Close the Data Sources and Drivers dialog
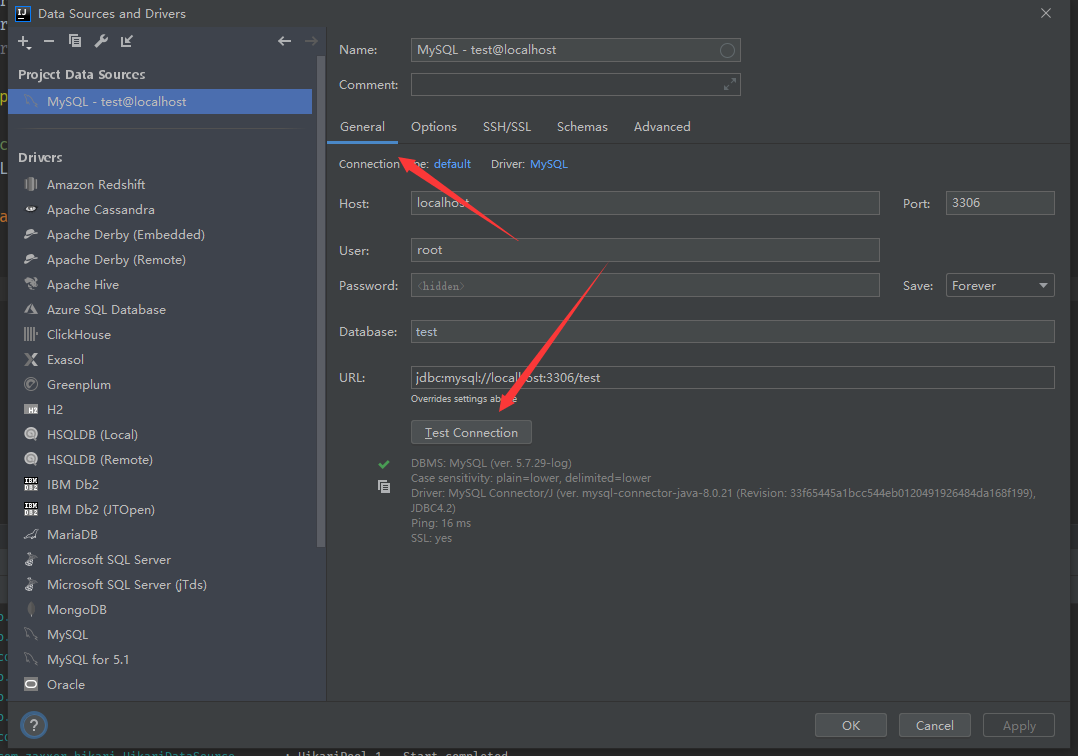The height and width of the screenshot is (756, 1078). [1046, 13]
